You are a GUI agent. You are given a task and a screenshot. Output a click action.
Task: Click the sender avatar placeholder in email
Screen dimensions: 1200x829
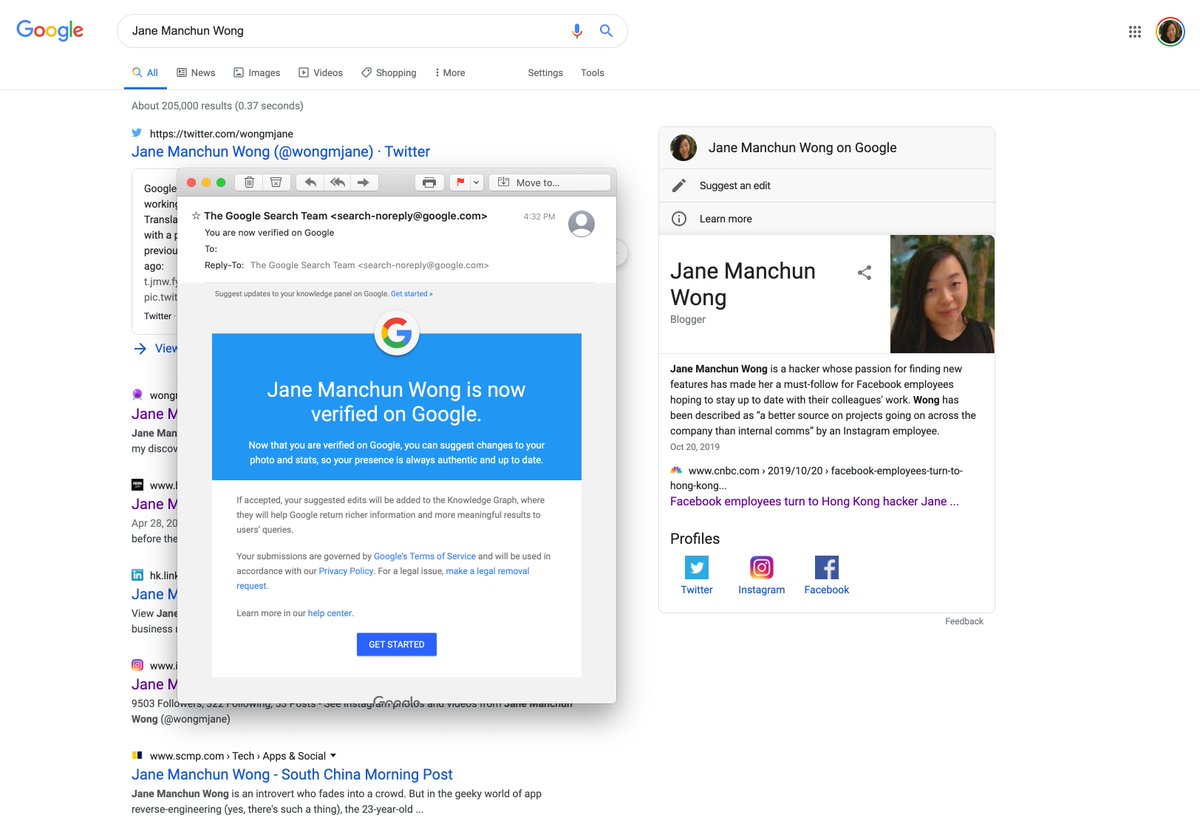tap(581, 224)
